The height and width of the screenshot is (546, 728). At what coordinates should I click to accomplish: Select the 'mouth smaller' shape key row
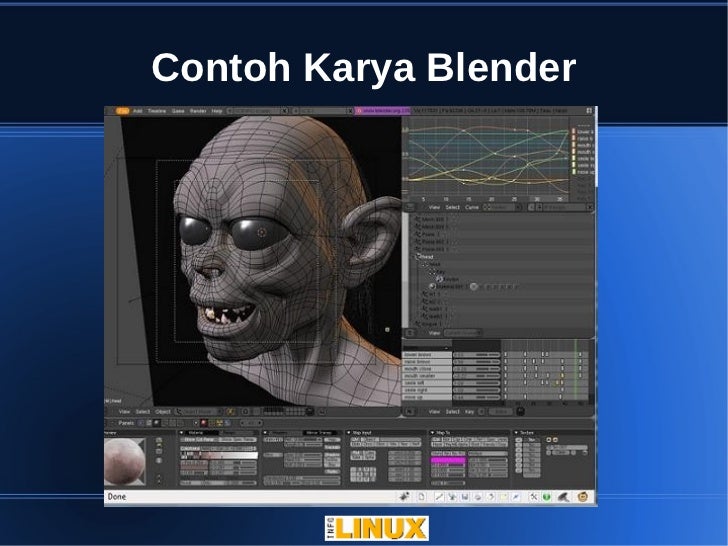(427, 376)
